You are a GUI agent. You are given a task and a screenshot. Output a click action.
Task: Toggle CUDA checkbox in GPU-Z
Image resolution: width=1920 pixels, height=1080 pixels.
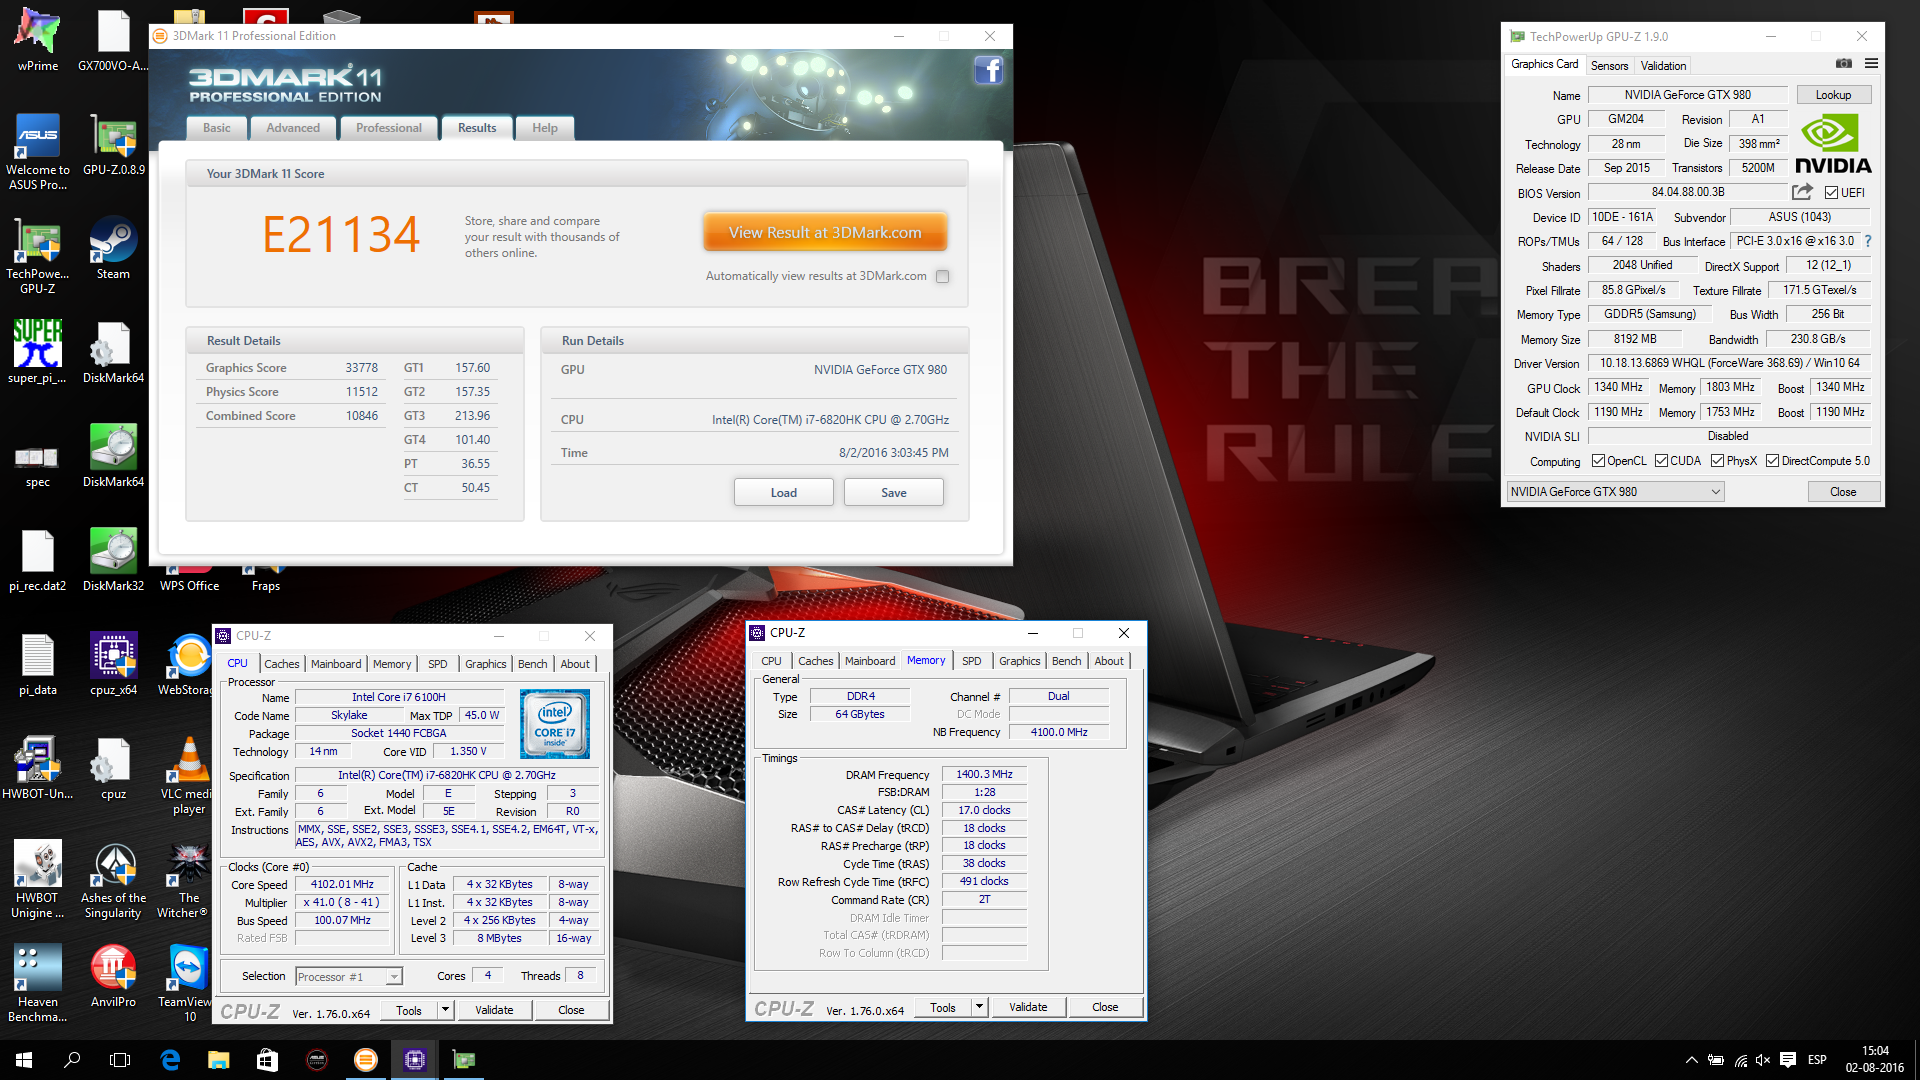pyautogui.click(x=1661, y=461)
